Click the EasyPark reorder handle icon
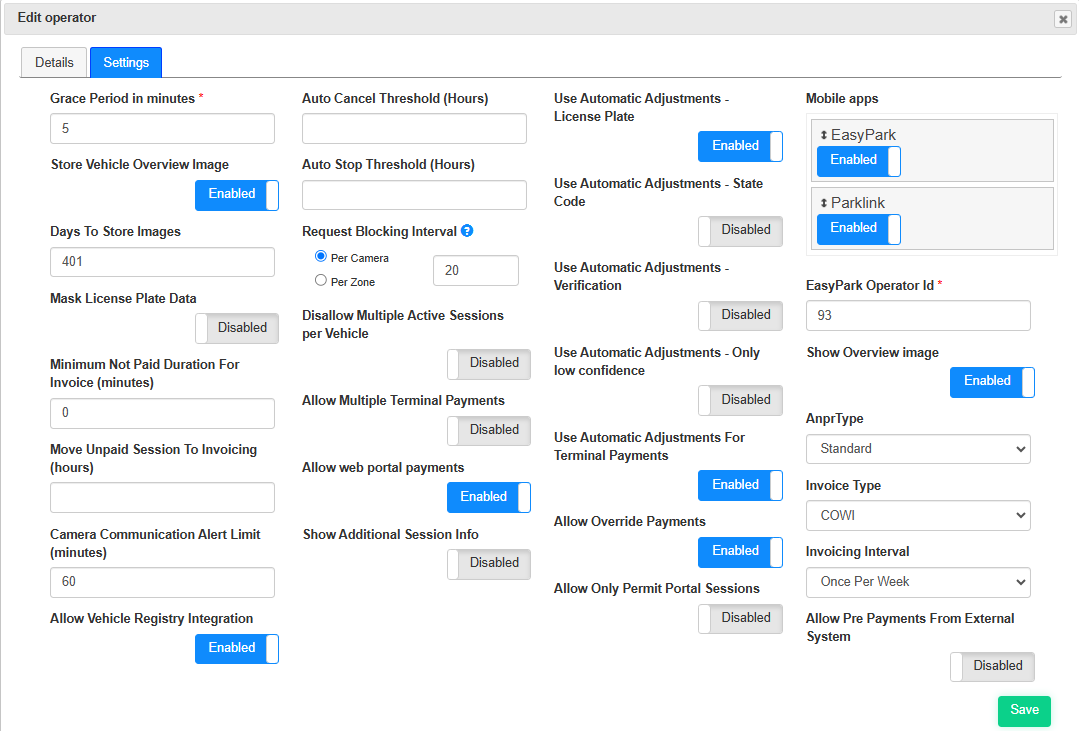This screenshot has width=1079, height=731. (824, 135)
